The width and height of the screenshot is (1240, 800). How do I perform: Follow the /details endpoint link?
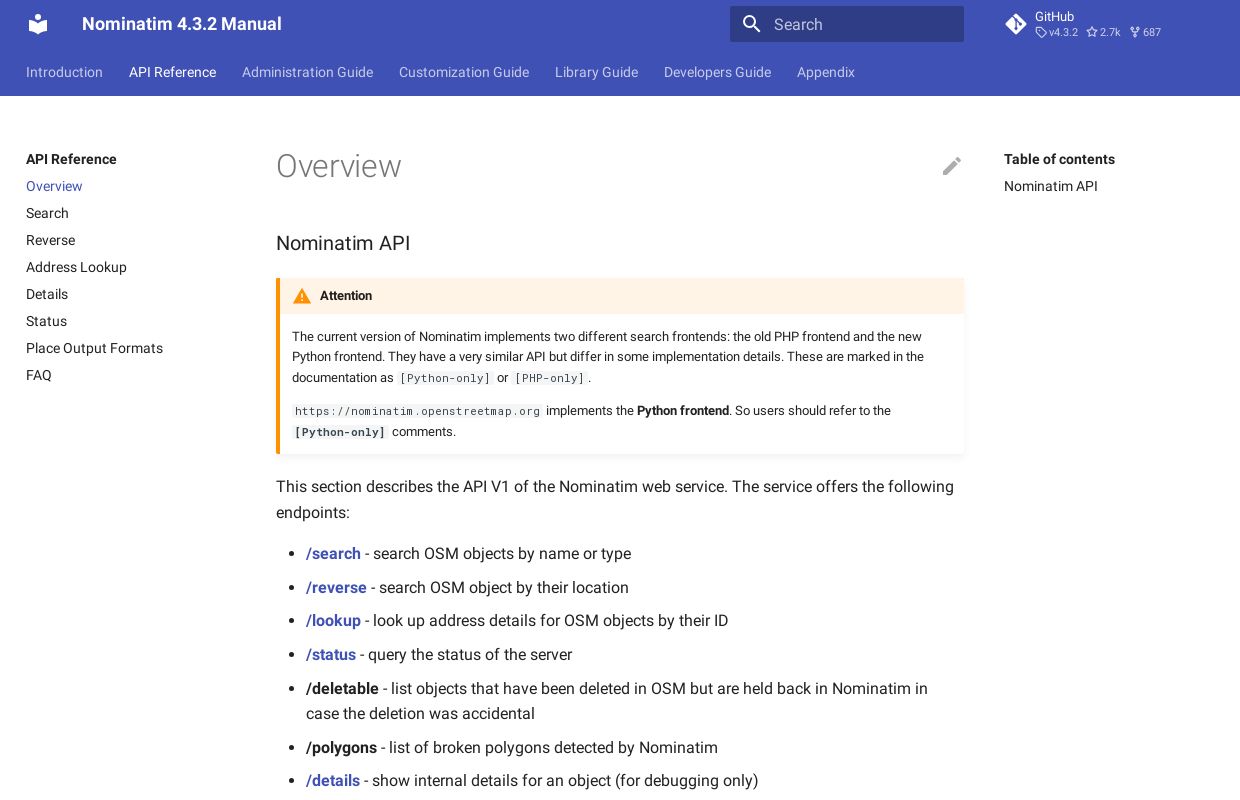(x=333, y=781)
